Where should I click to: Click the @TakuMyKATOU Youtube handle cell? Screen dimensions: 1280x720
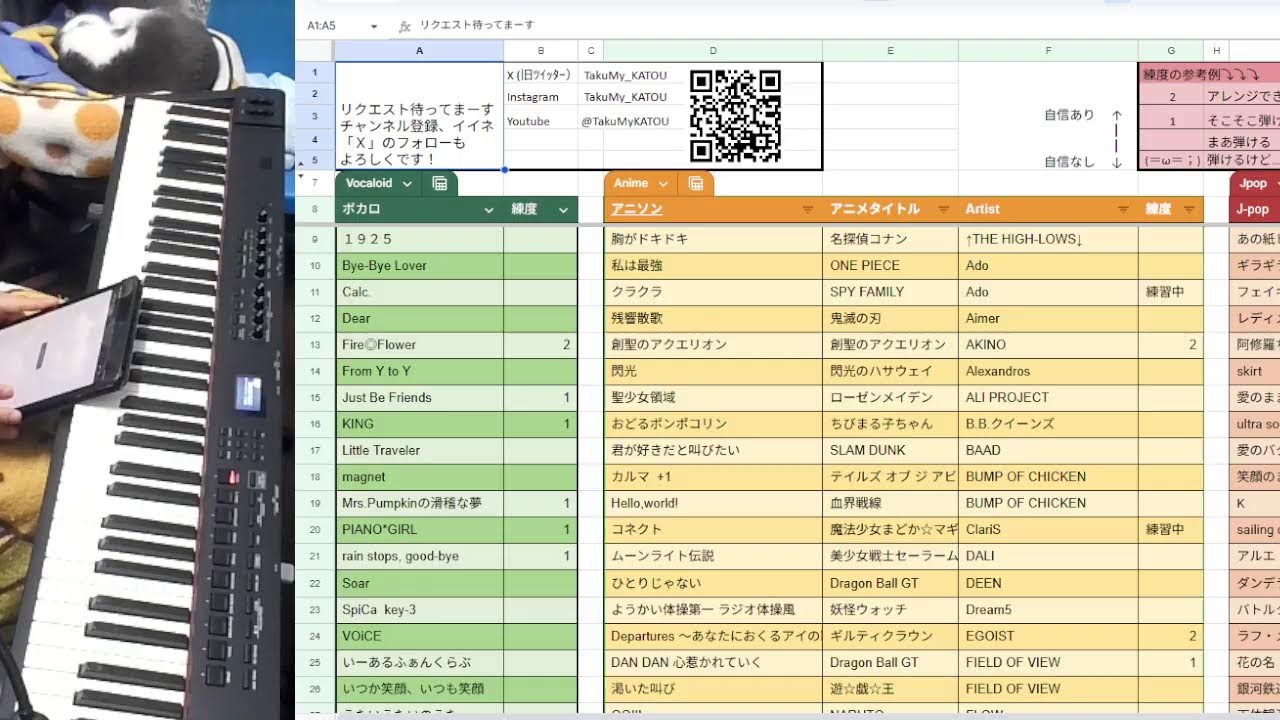(625, 121)
